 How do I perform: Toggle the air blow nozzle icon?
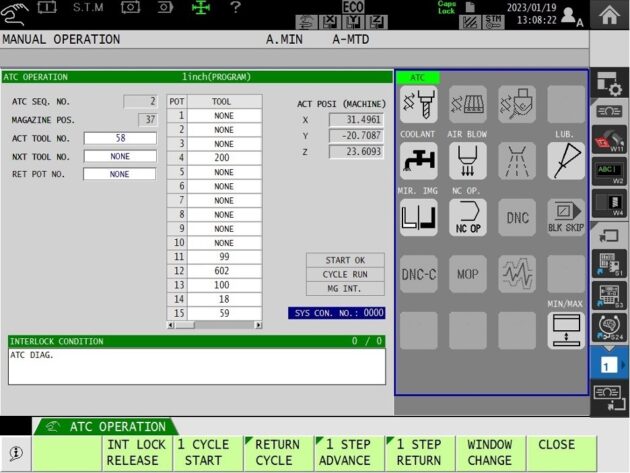468,161
